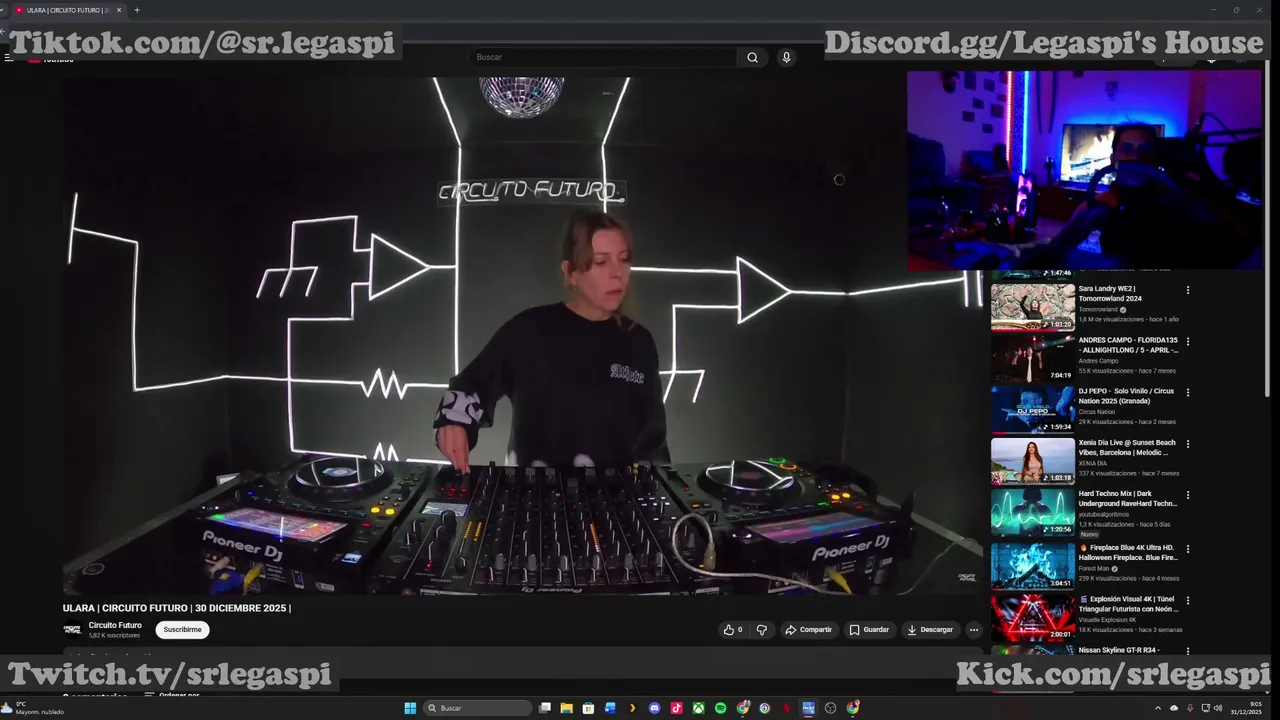Screen dimensions: 1280x720
Task: Focus the Buscar YouTube search field
Action: (605, 57)
